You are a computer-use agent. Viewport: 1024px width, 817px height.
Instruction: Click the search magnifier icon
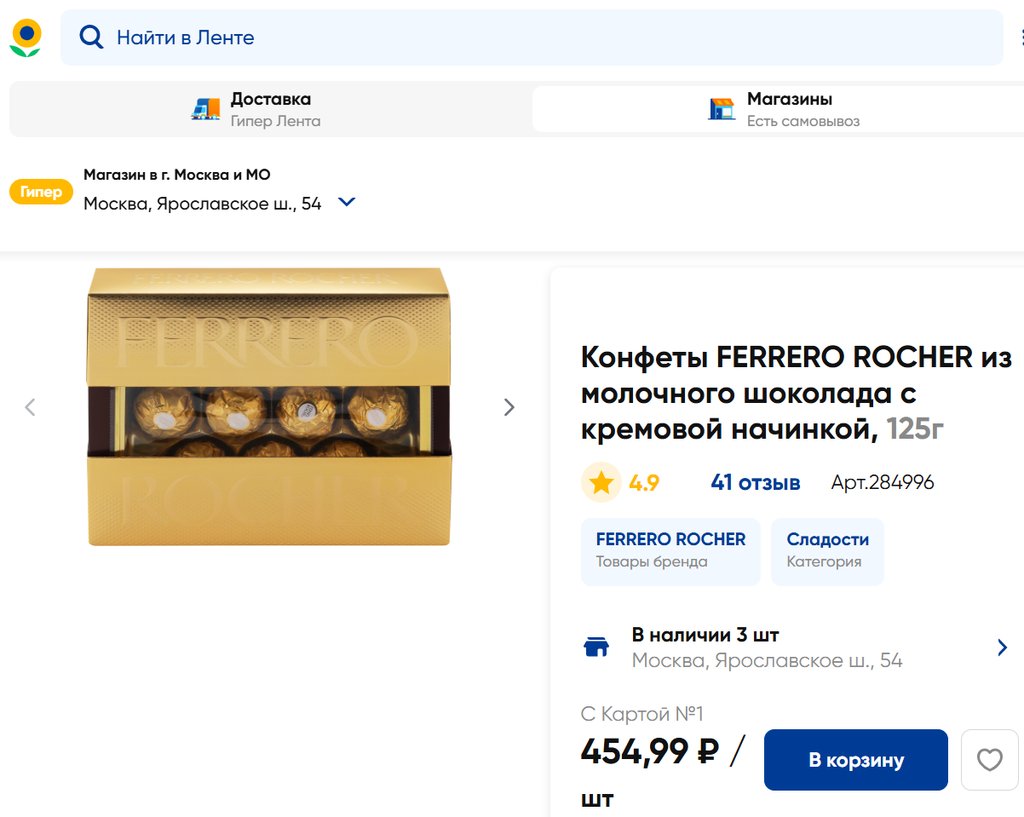point(91,38)
